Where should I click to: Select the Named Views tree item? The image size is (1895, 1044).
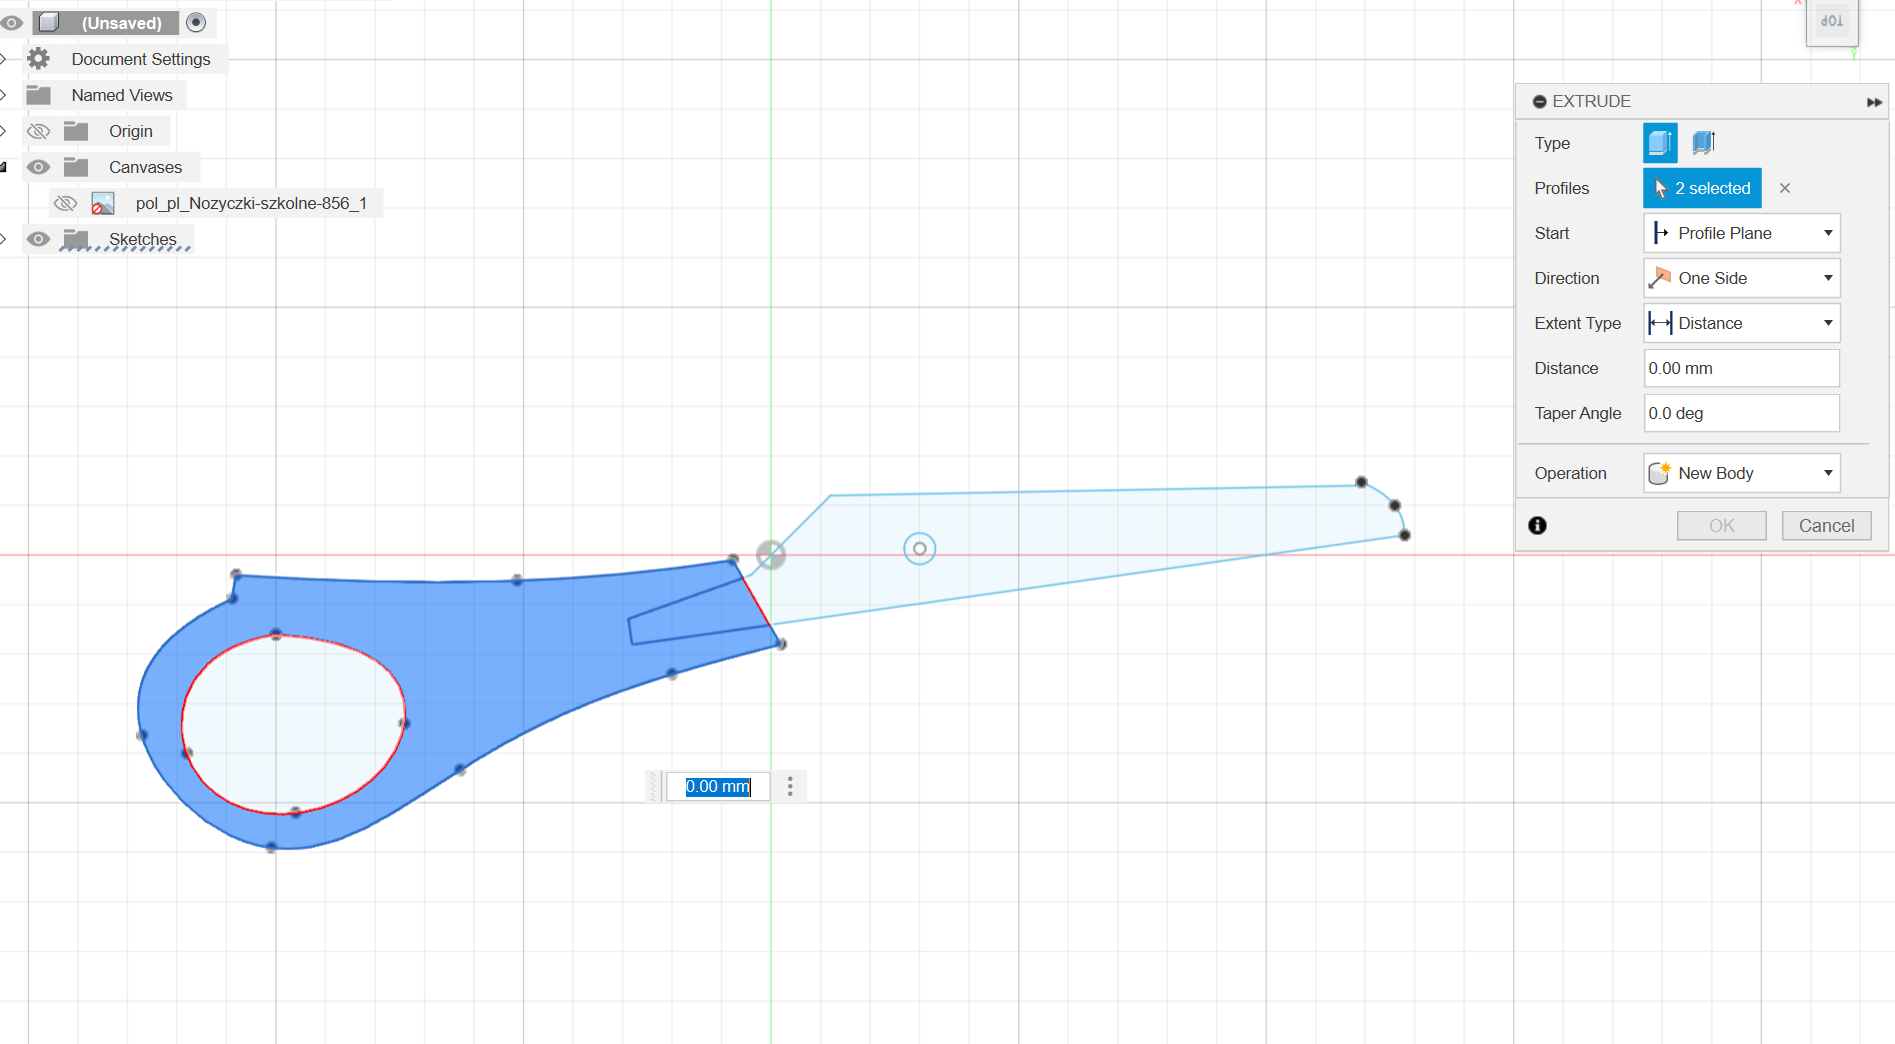(122, 95)
